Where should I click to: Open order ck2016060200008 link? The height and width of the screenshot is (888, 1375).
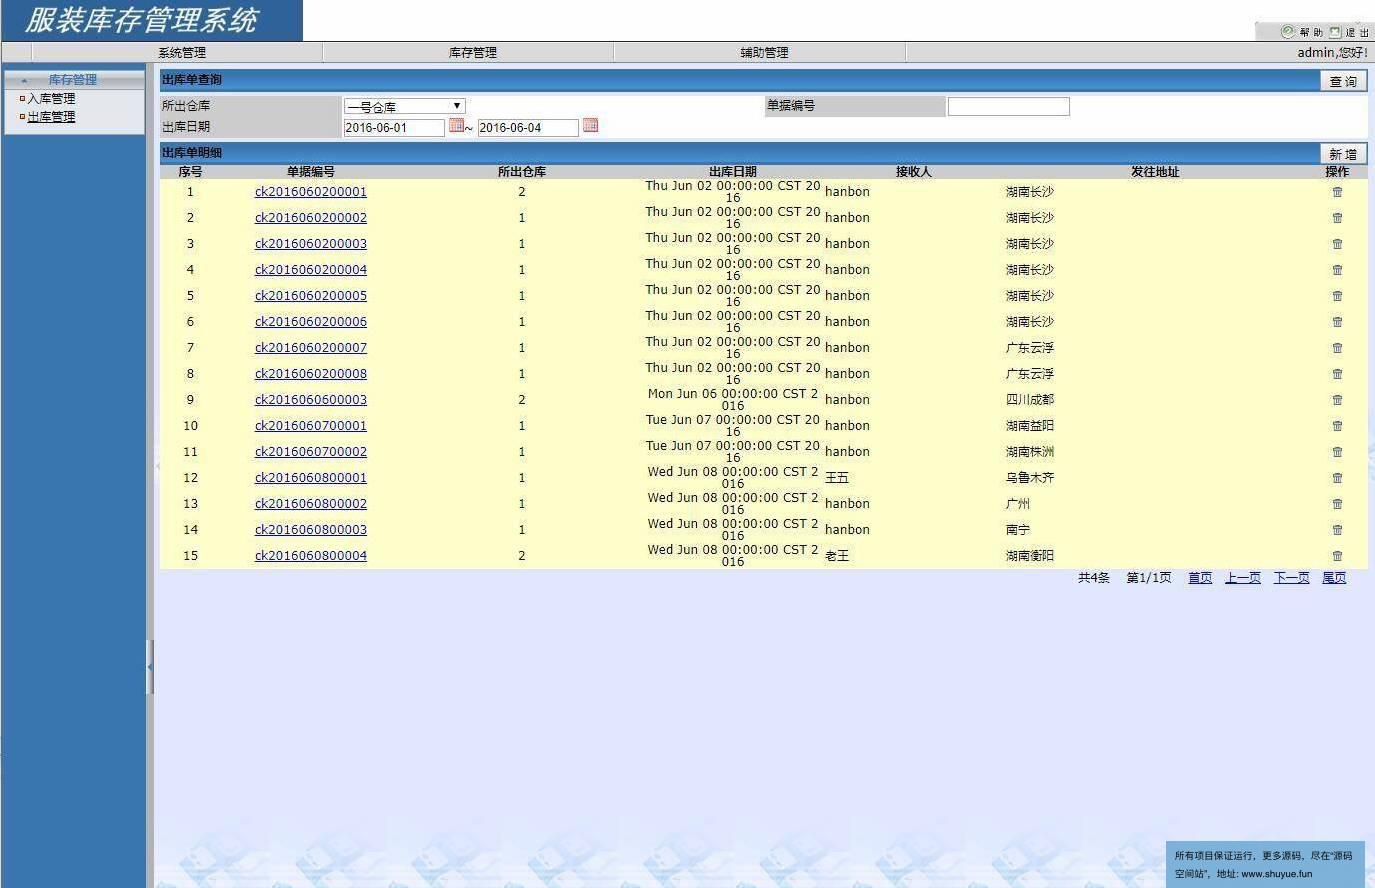pos(311,374)
